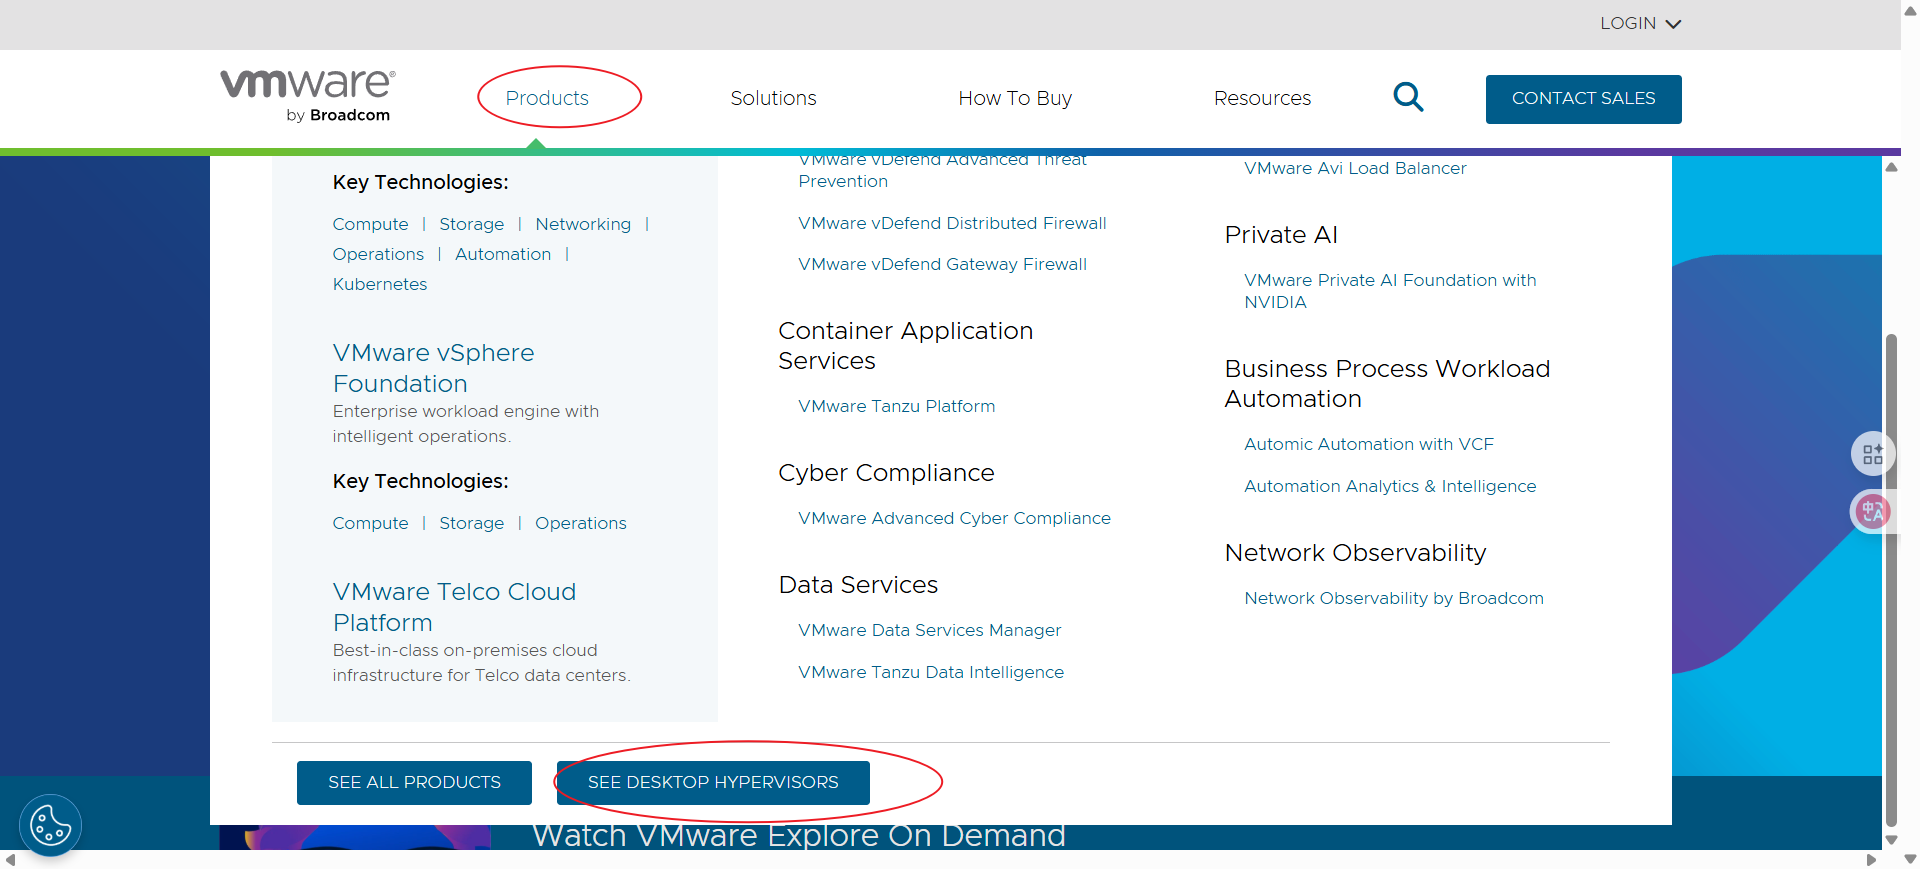Click the Watch VMware Explore On Demand text

click(x=799, y=836)
